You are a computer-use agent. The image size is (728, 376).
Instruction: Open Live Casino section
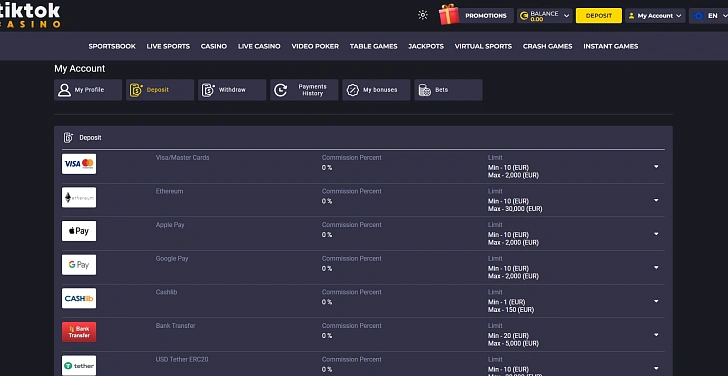(259, 46)
